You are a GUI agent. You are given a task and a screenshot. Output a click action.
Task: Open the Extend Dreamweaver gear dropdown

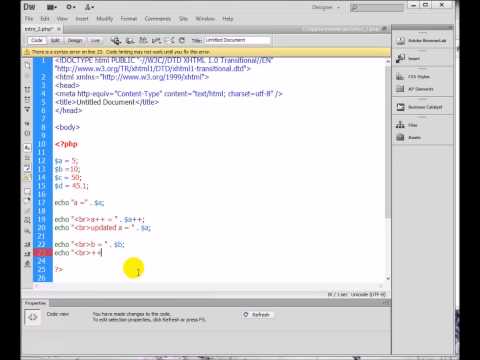(x=71, y=7)
